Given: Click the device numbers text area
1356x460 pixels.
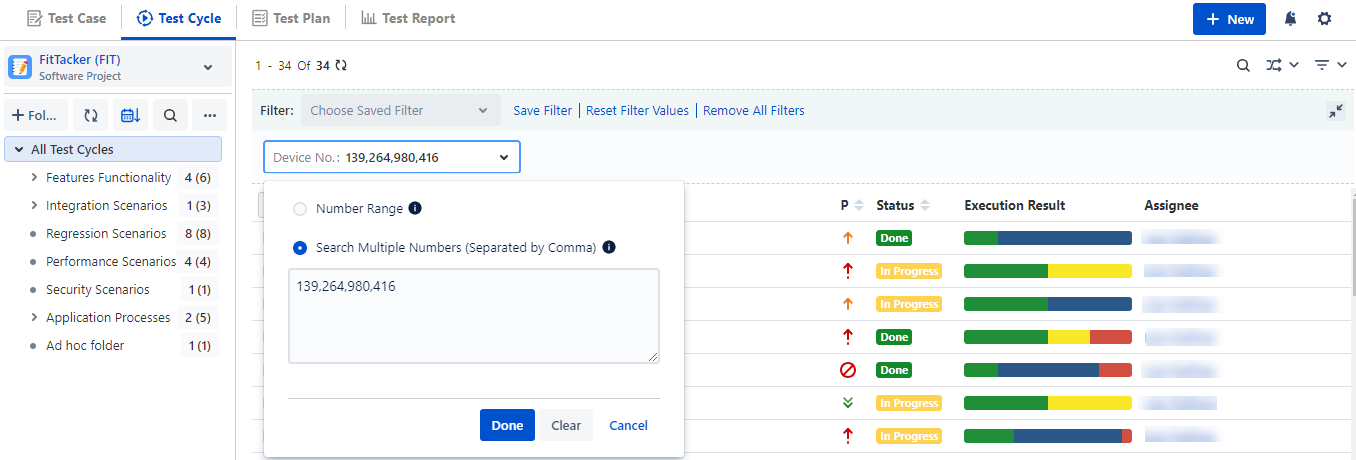Looking at the screenshot, I should pyautogui.click(x=474, y=315).
